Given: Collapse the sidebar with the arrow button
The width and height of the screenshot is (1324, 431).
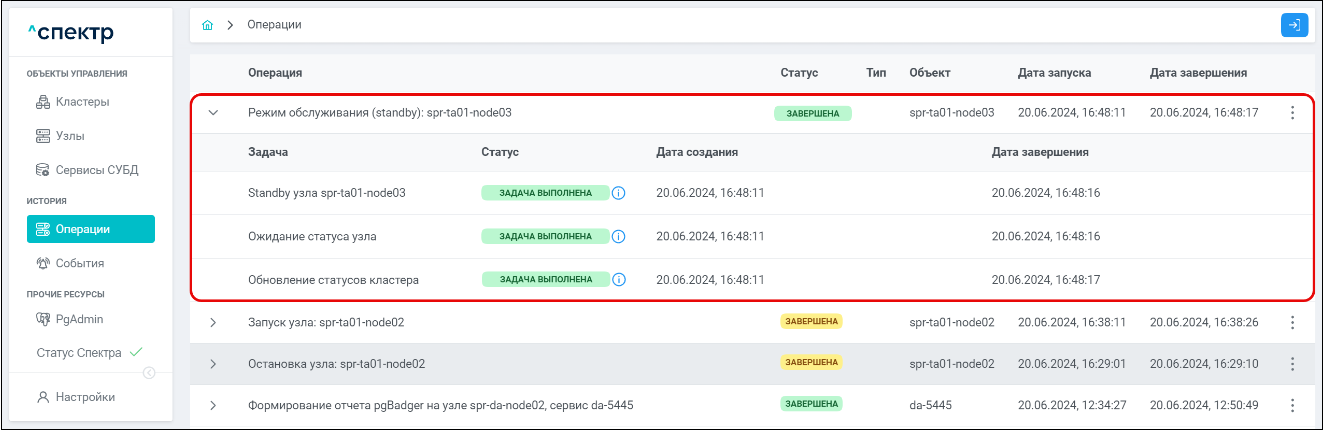Looking at the screenshot, I should coord(149,373).
